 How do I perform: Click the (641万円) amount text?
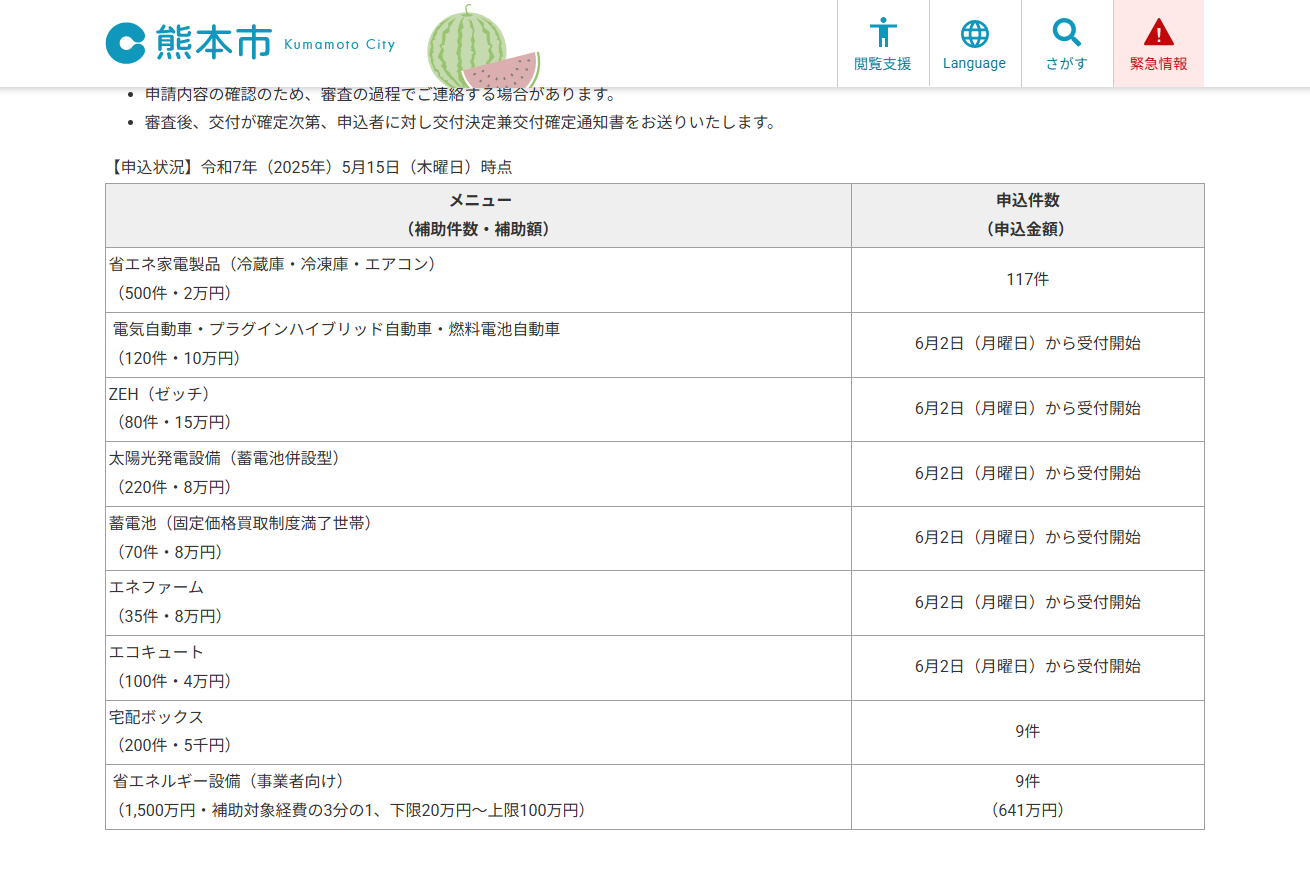tap(1028, 810)
